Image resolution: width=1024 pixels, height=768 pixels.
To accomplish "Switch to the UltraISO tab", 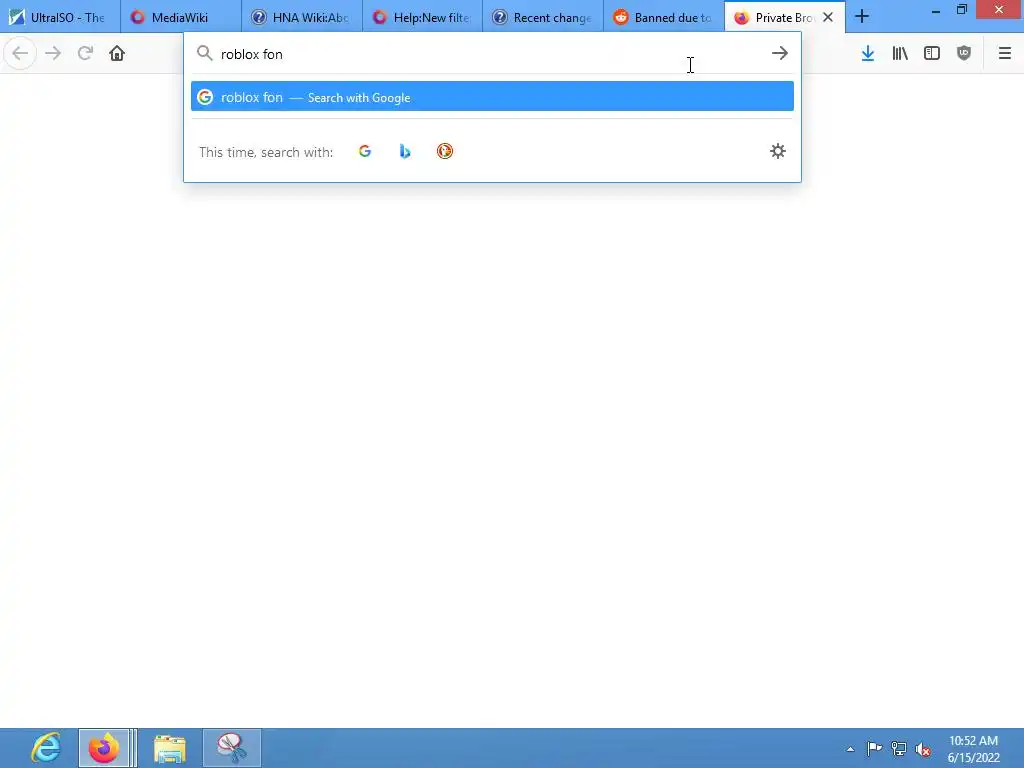I will pos(60,18).
